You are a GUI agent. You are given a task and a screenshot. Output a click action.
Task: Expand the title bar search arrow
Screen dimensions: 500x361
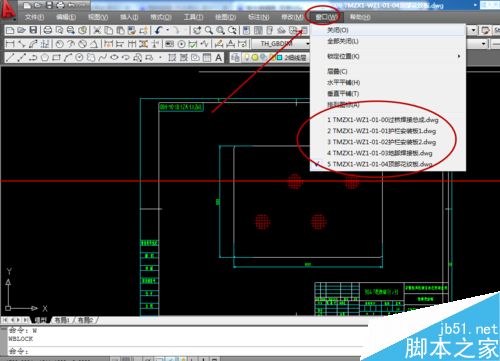475,5
